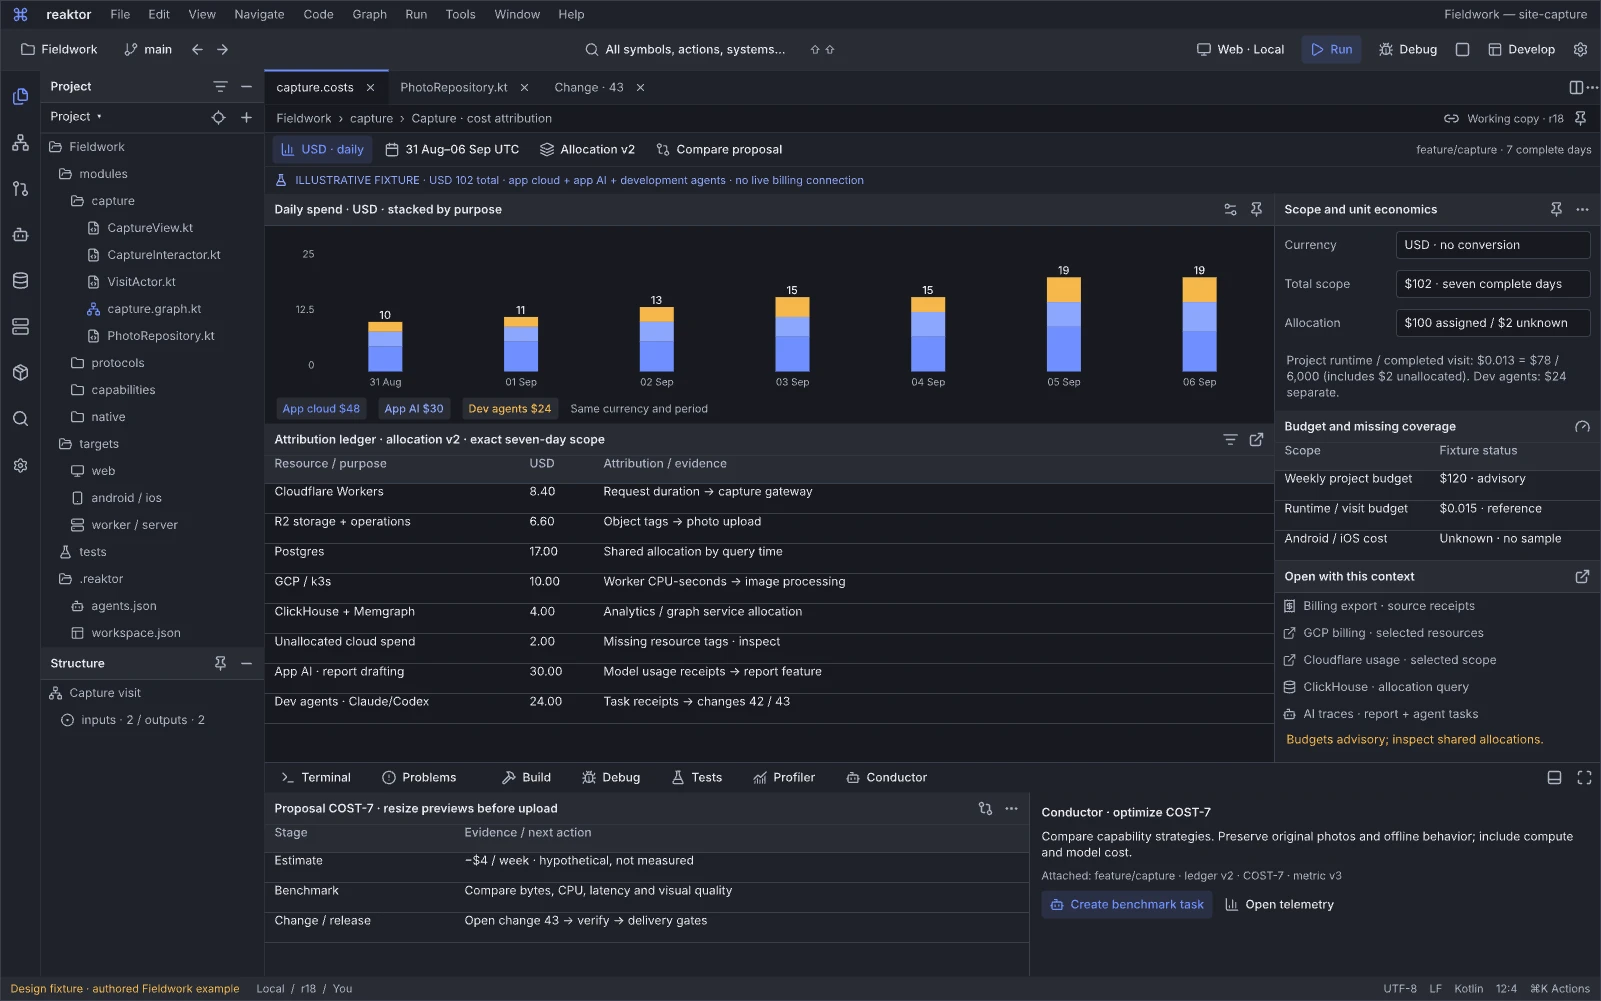The image size is (1601, 1001).
Task: Open the agents robot sidebar icon
Action: coord(20,235)
